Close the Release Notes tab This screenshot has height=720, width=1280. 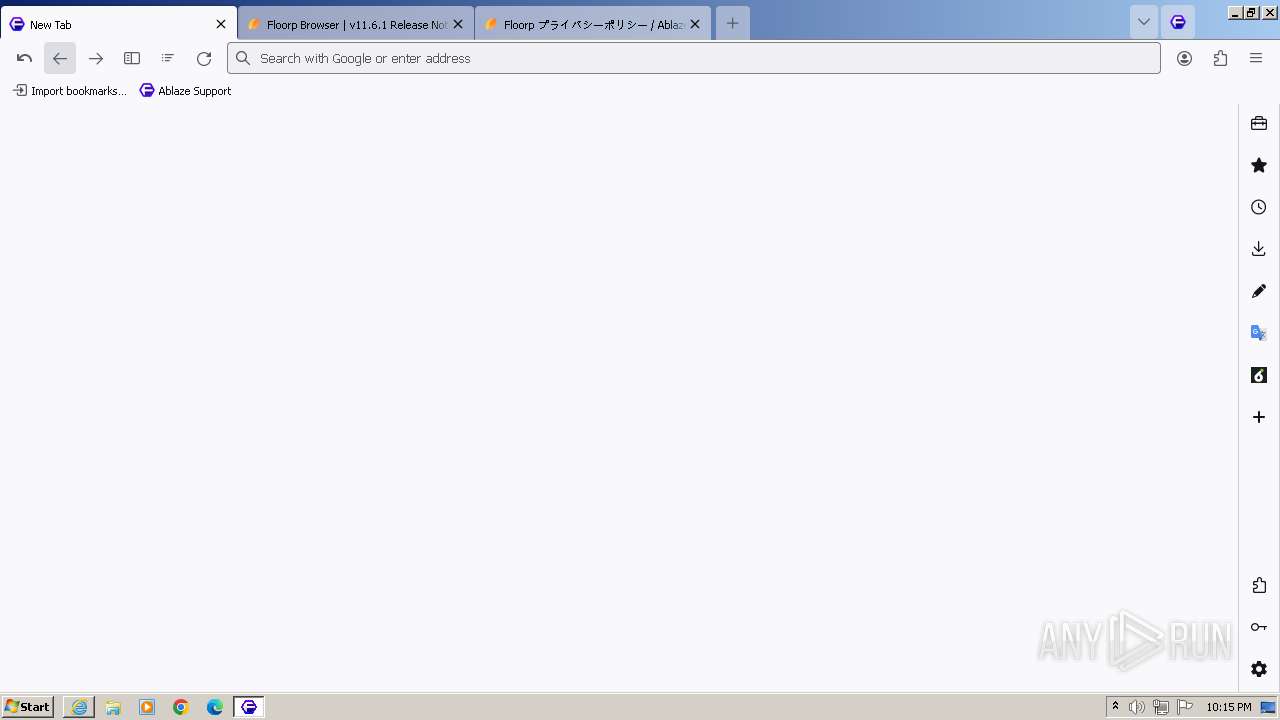coord(458,24)
